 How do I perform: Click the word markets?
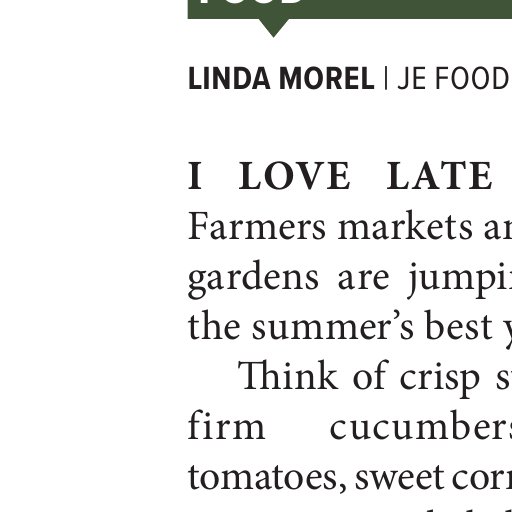tap(405, 227)
